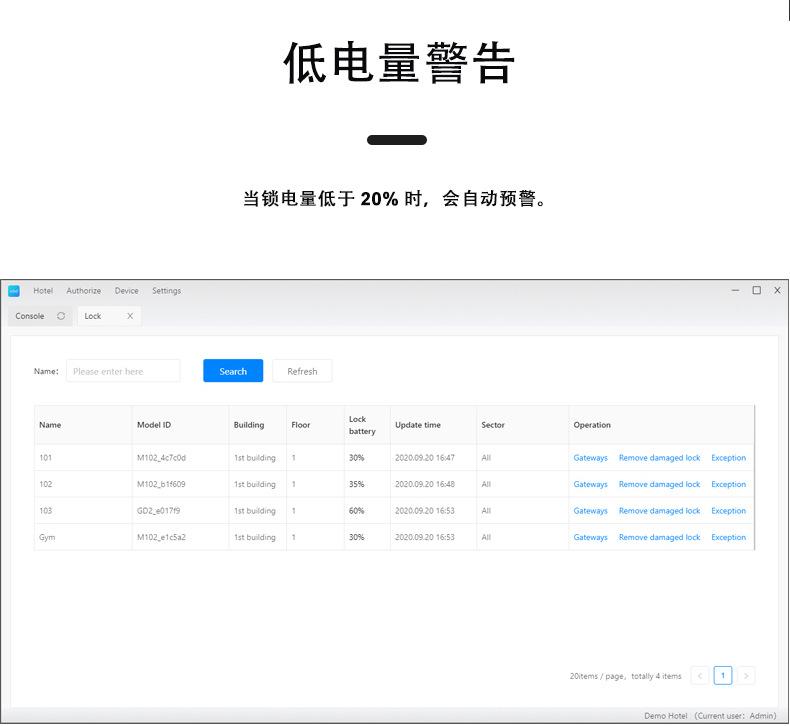This screenshot has width=790, height=726.
Task: Open the Hotel menu
Action: click(43, 291)
